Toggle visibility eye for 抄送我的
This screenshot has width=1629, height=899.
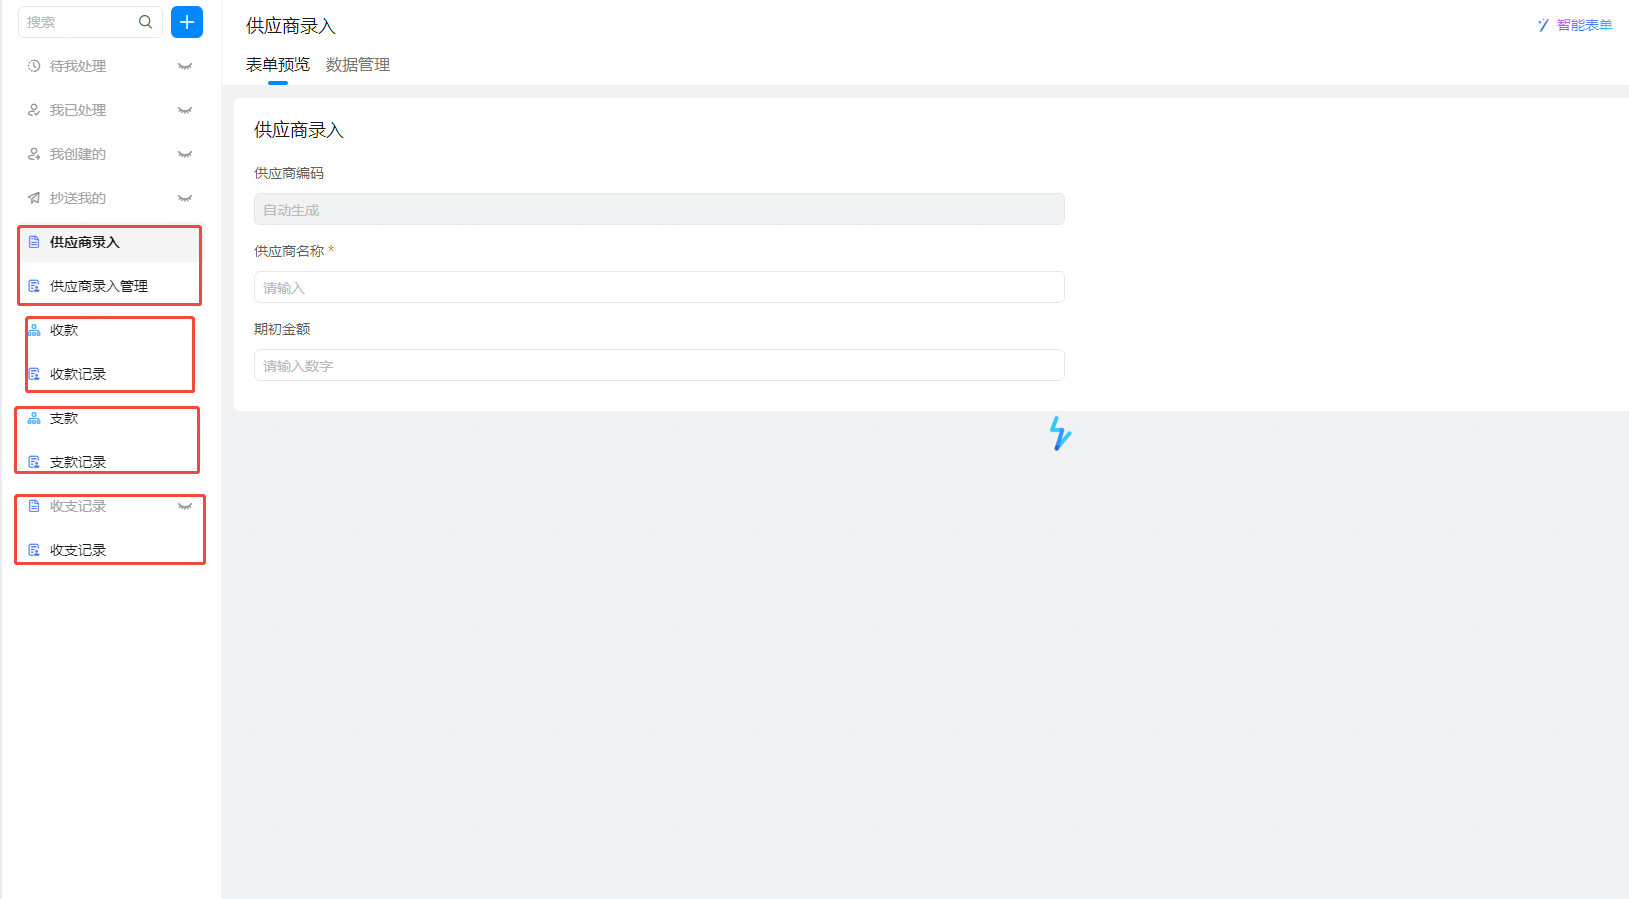coord(185,198)
